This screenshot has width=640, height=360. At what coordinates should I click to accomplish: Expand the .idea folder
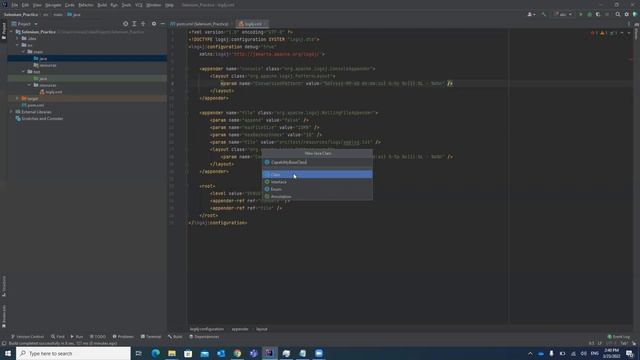pos(18,38)
